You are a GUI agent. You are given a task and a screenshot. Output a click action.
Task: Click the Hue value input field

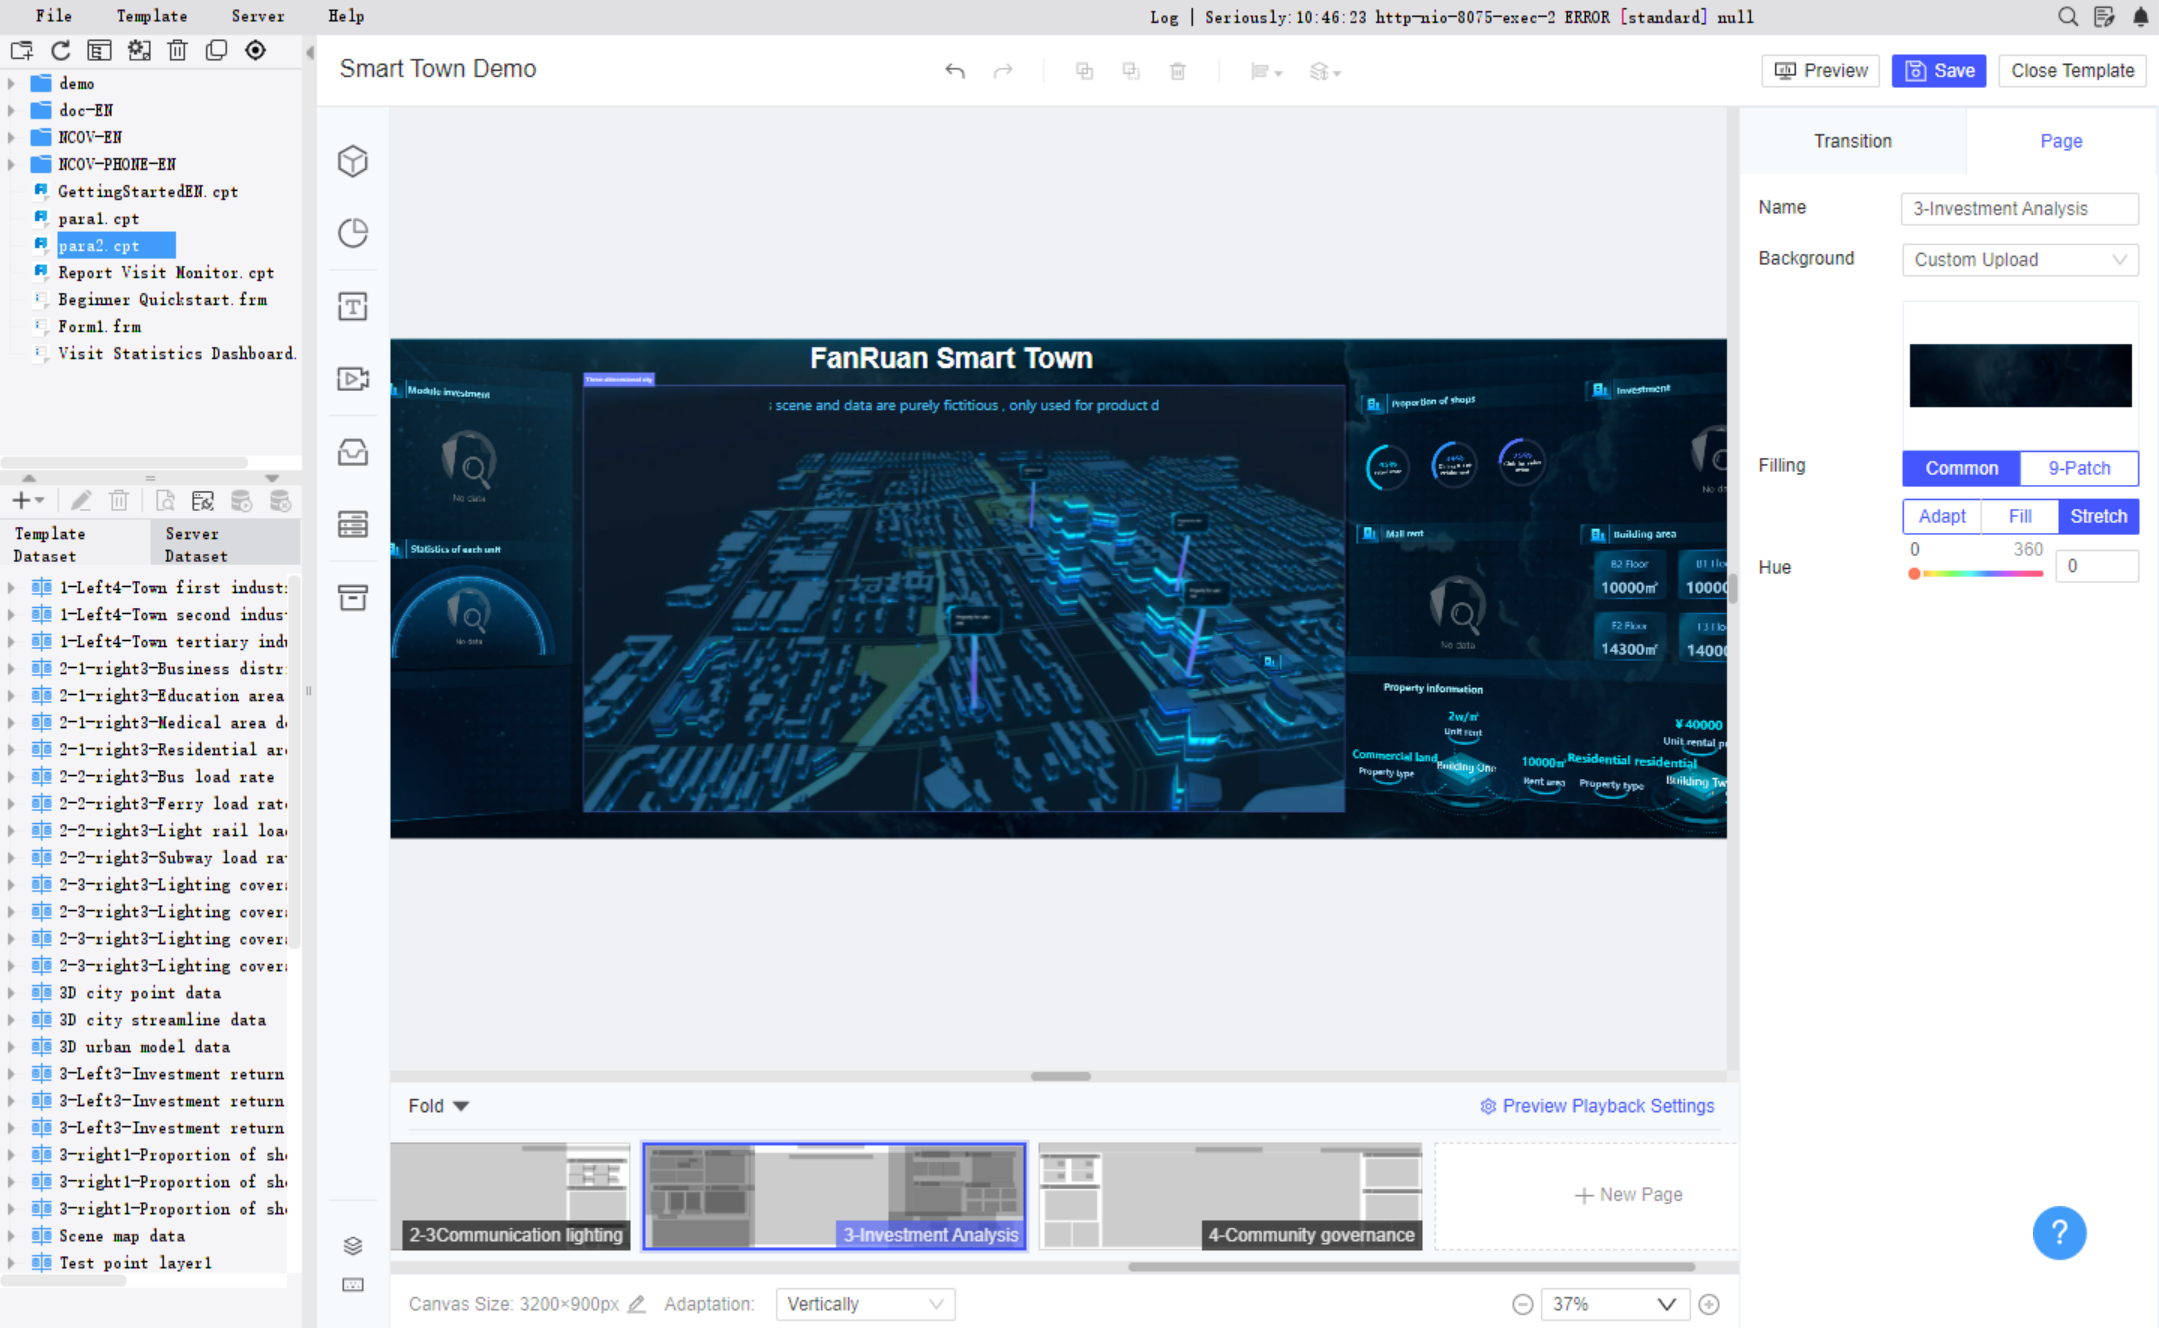(2097, 566)
